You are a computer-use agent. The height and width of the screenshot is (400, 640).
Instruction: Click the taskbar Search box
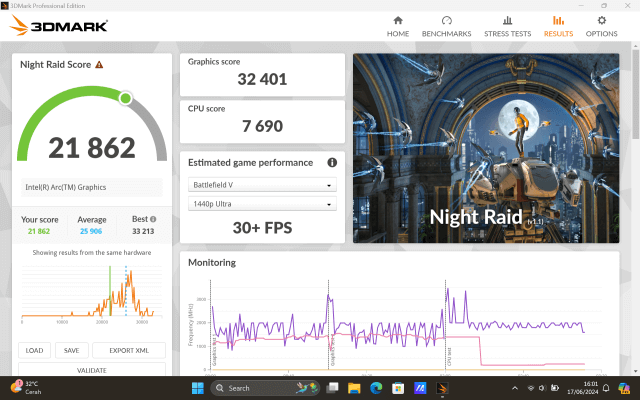(x=265, y=388)
